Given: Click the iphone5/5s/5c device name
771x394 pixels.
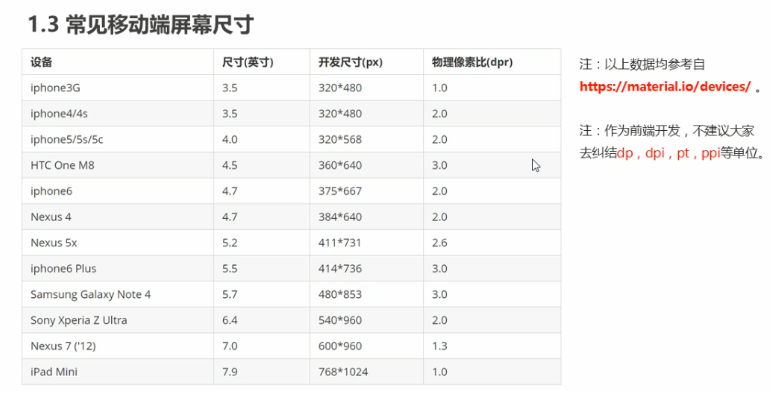Looking at the screenshot, I should pos(67,140).
